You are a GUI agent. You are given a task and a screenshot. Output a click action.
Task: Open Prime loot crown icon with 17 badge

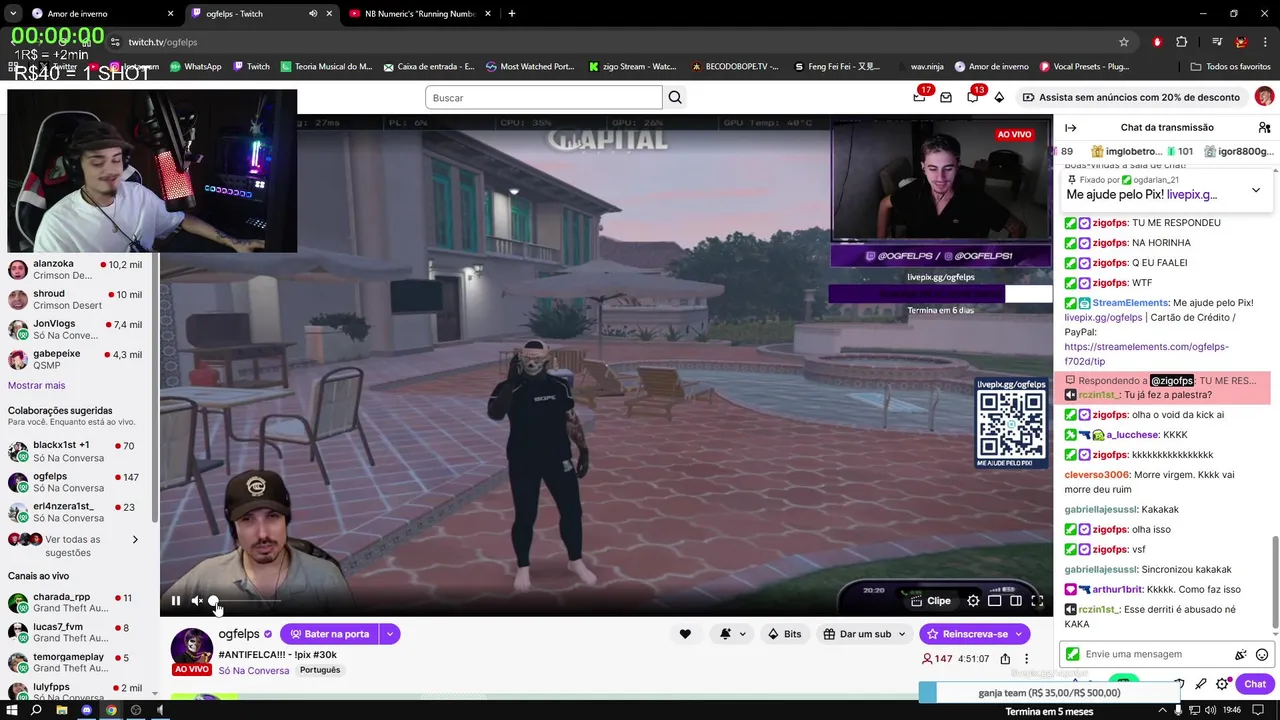tap(920, 97)
